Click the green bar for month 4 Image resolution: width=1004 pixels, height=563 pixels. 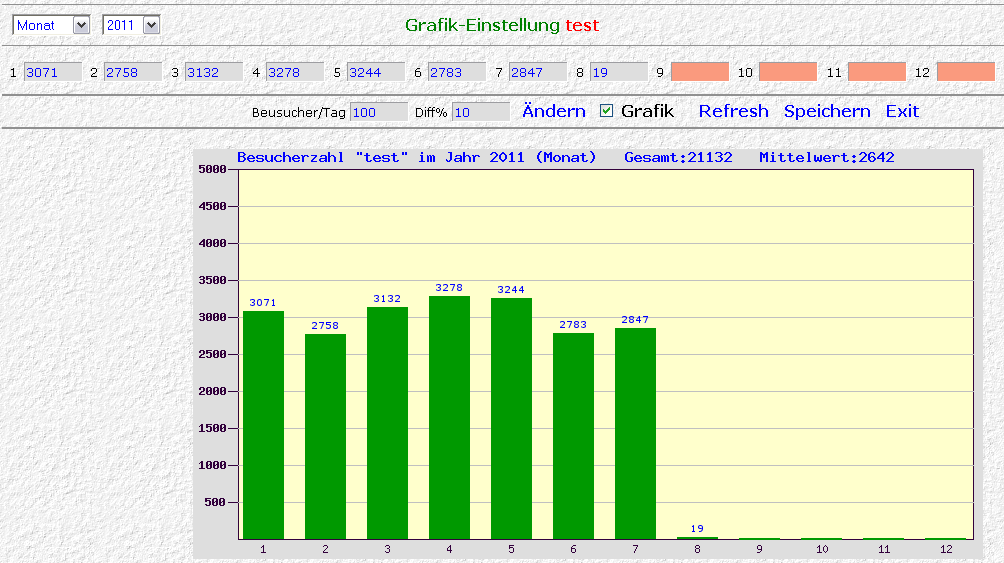pyautogui.click(x=449, y=418)
